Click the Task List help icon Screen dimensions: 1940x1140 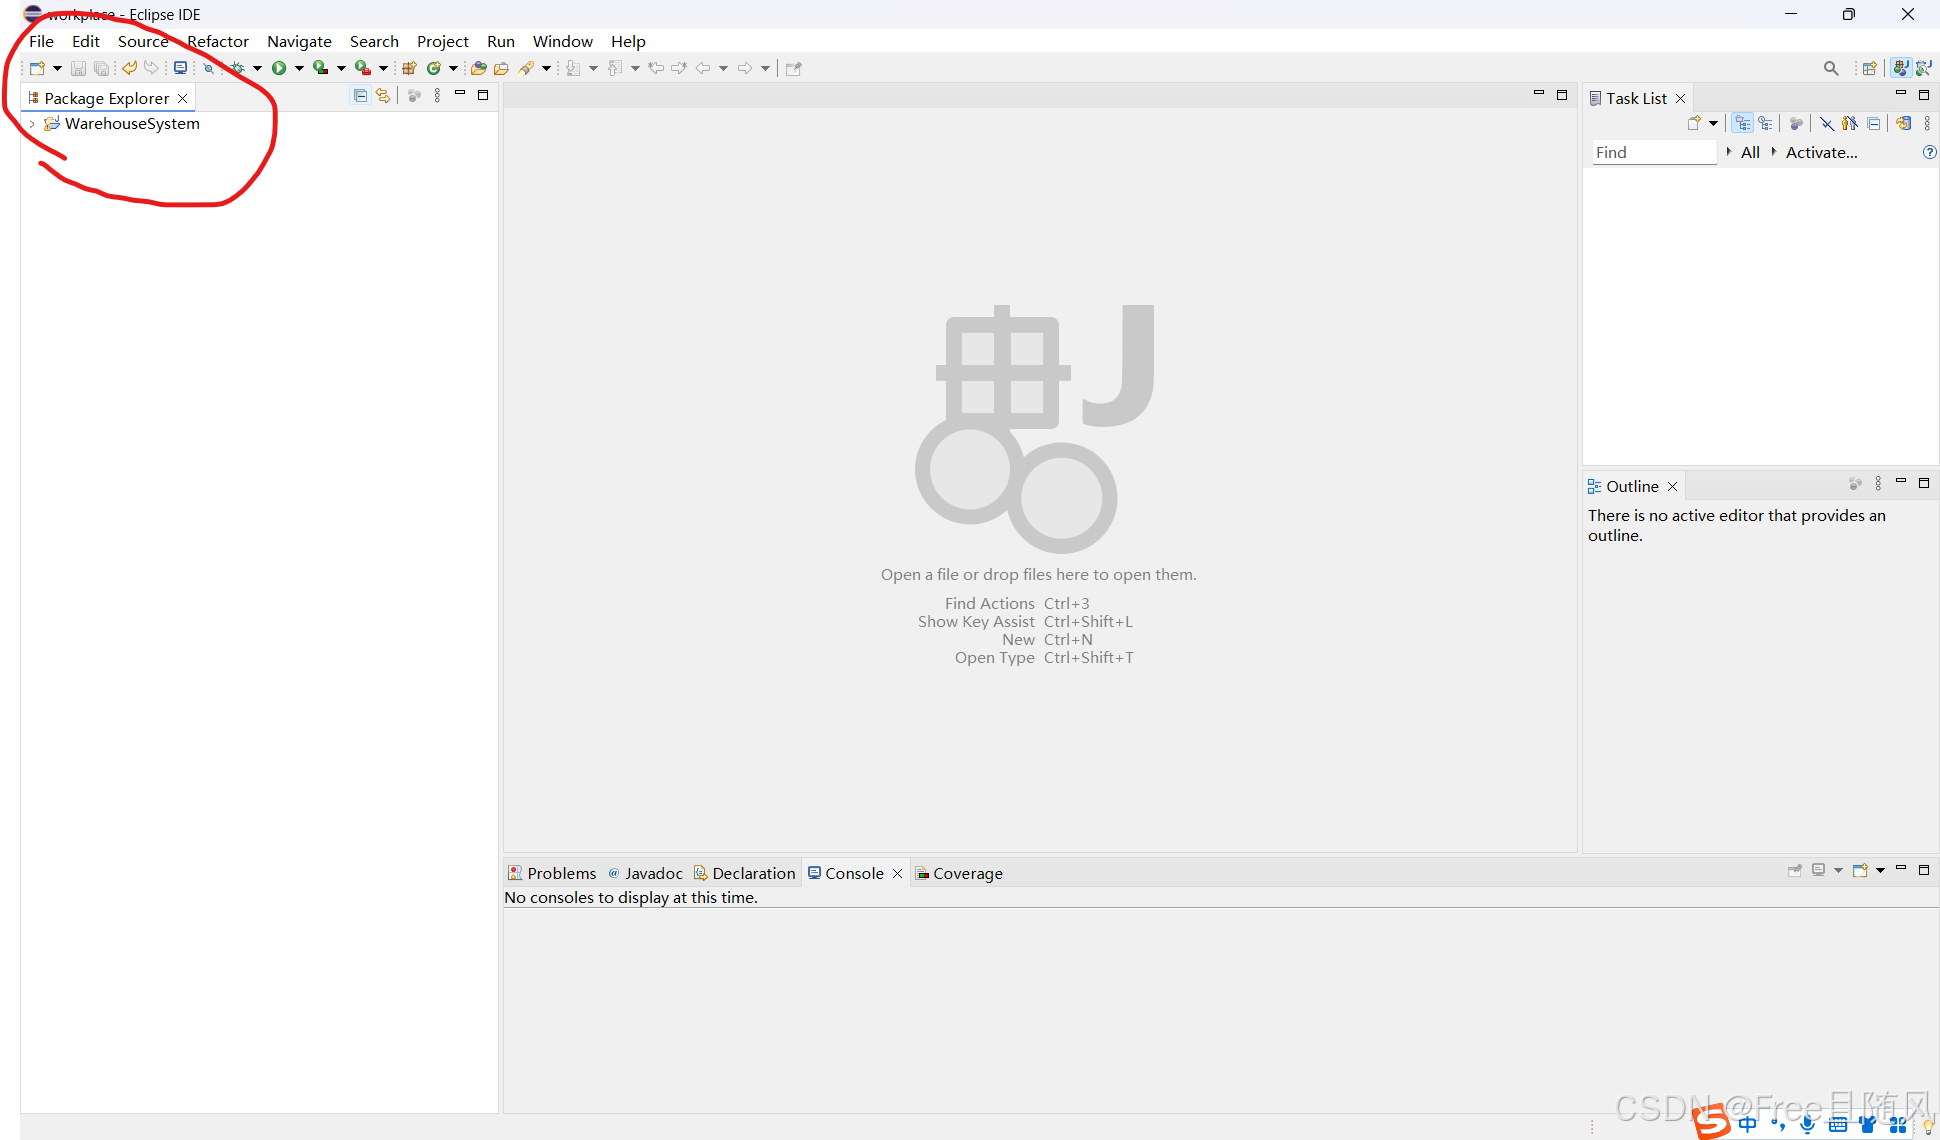click(x=1929, y=152)
